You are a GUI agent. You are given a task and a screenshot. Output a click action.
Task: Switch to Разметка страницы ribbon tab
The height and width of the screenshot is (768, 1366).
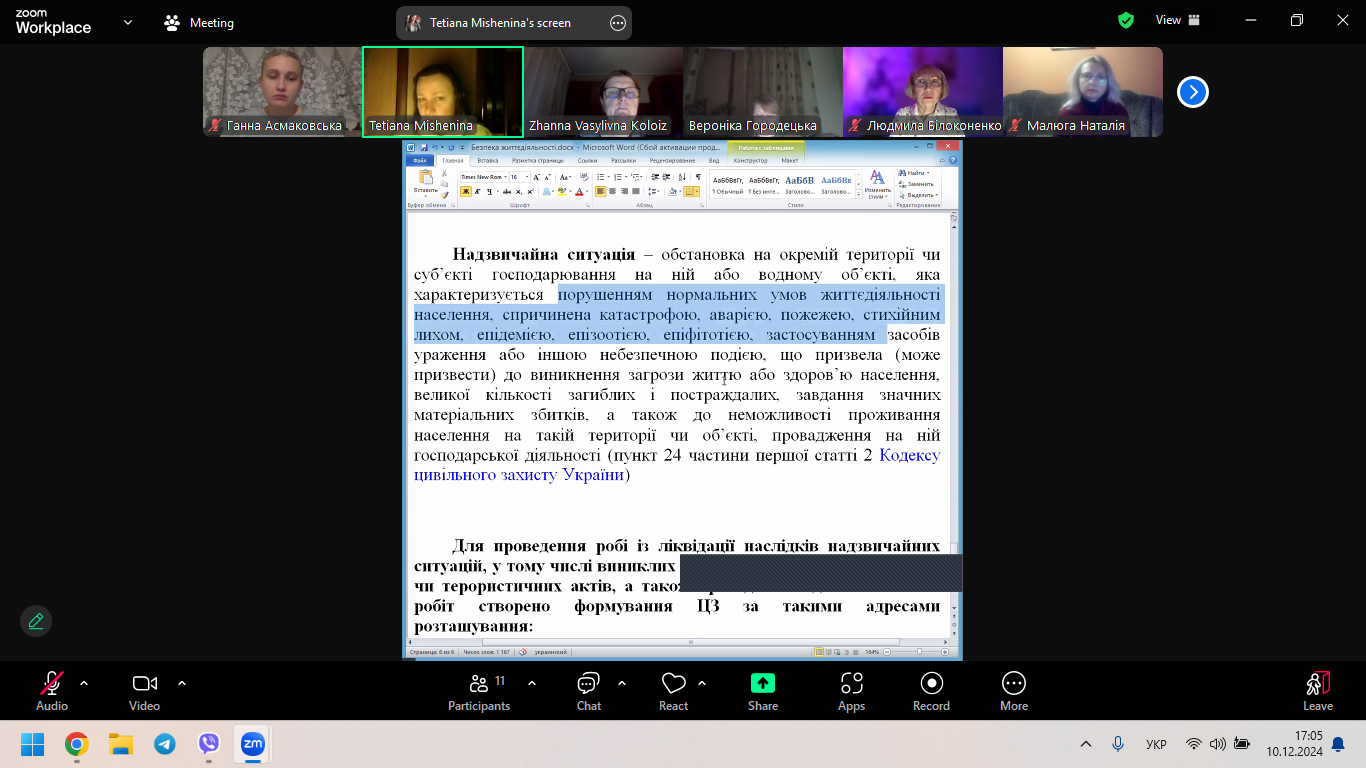538,160
